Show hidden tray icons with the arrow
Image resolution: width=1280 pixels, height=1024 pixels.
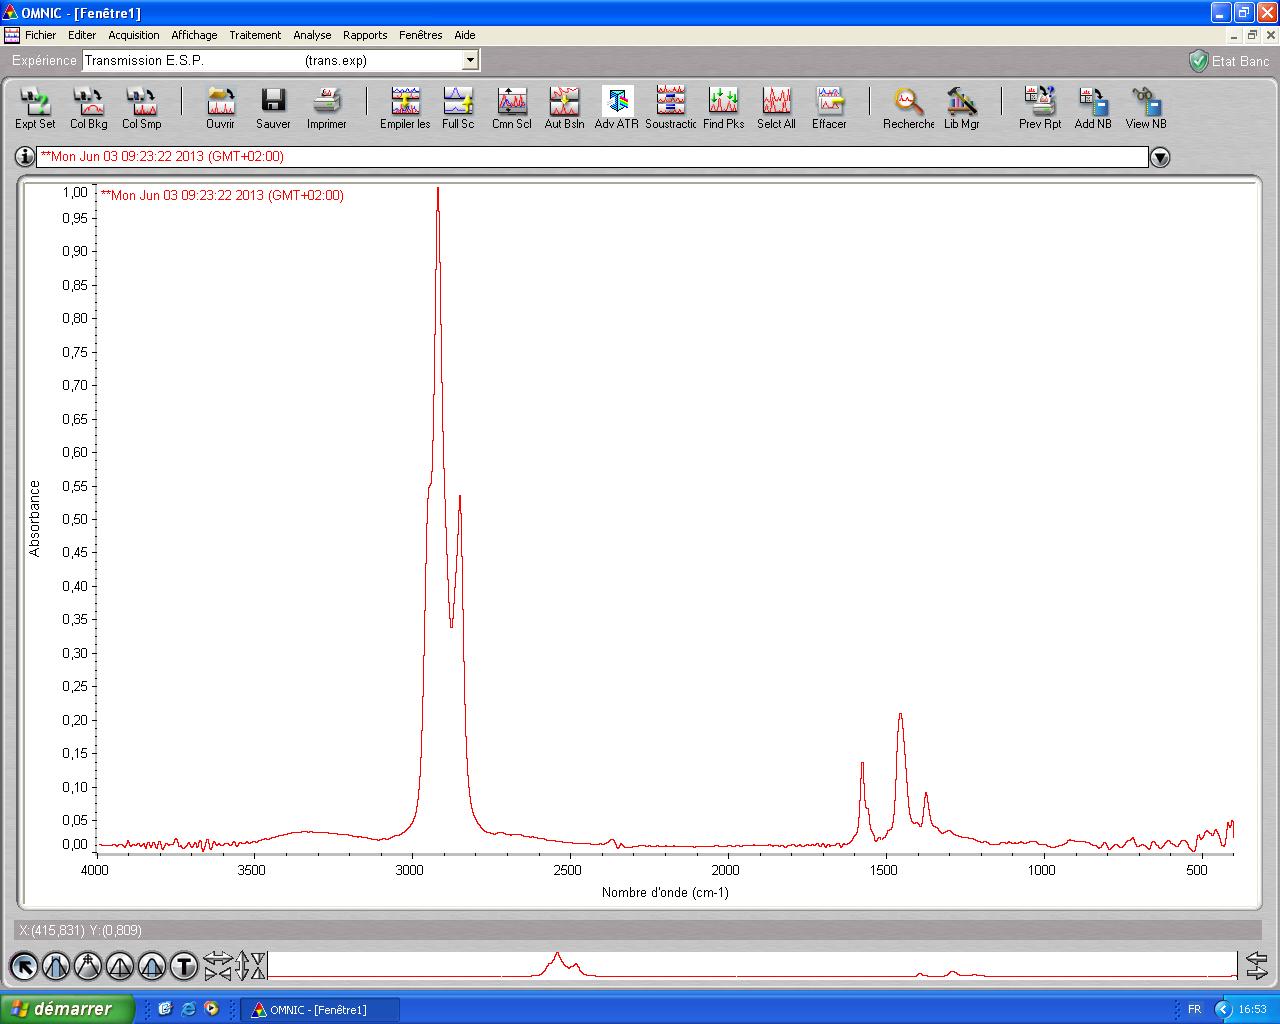tap(1222, 1010)
